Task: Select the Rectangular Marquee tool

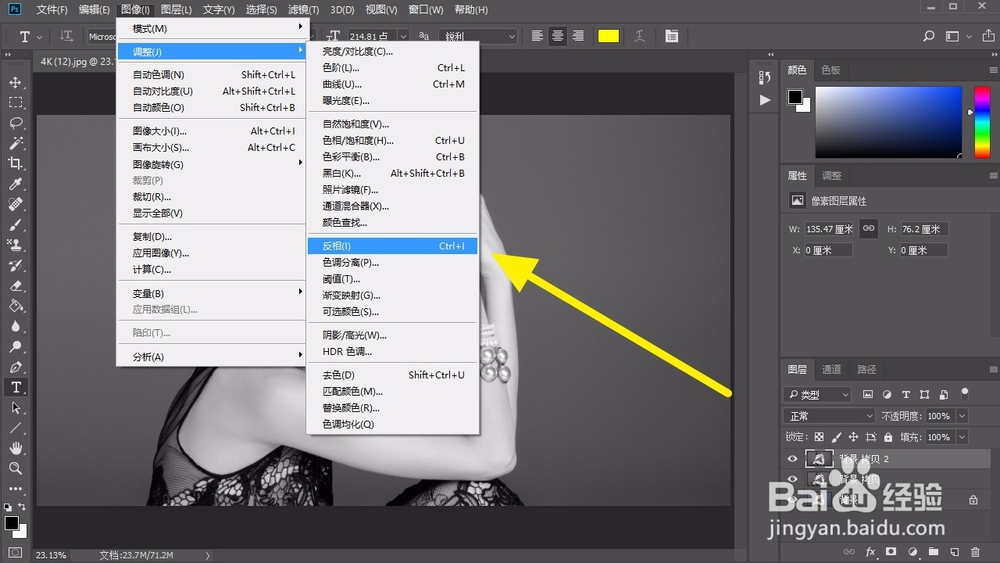Action: coord(15,103)
